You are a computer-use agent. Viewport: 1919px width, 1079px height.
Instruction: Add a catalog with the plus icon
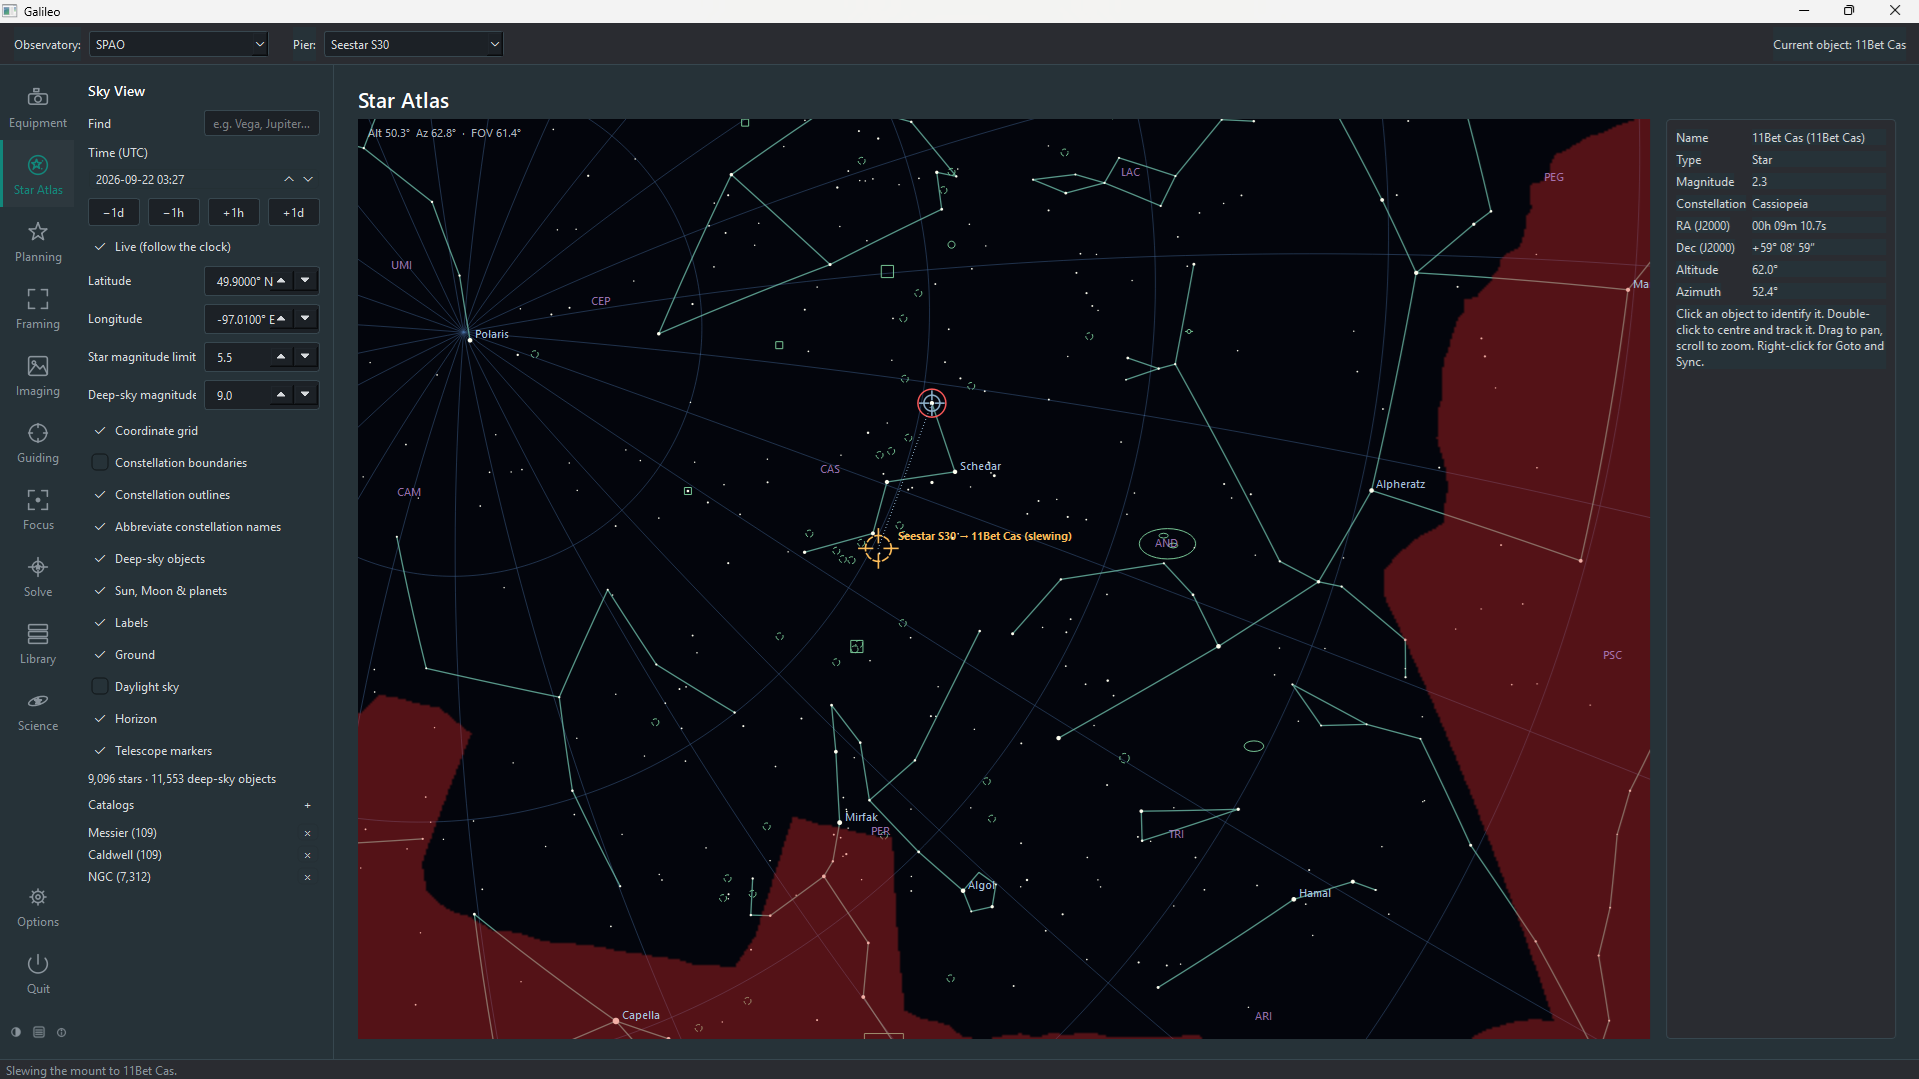pyautogui.click(x=307, y=805)
